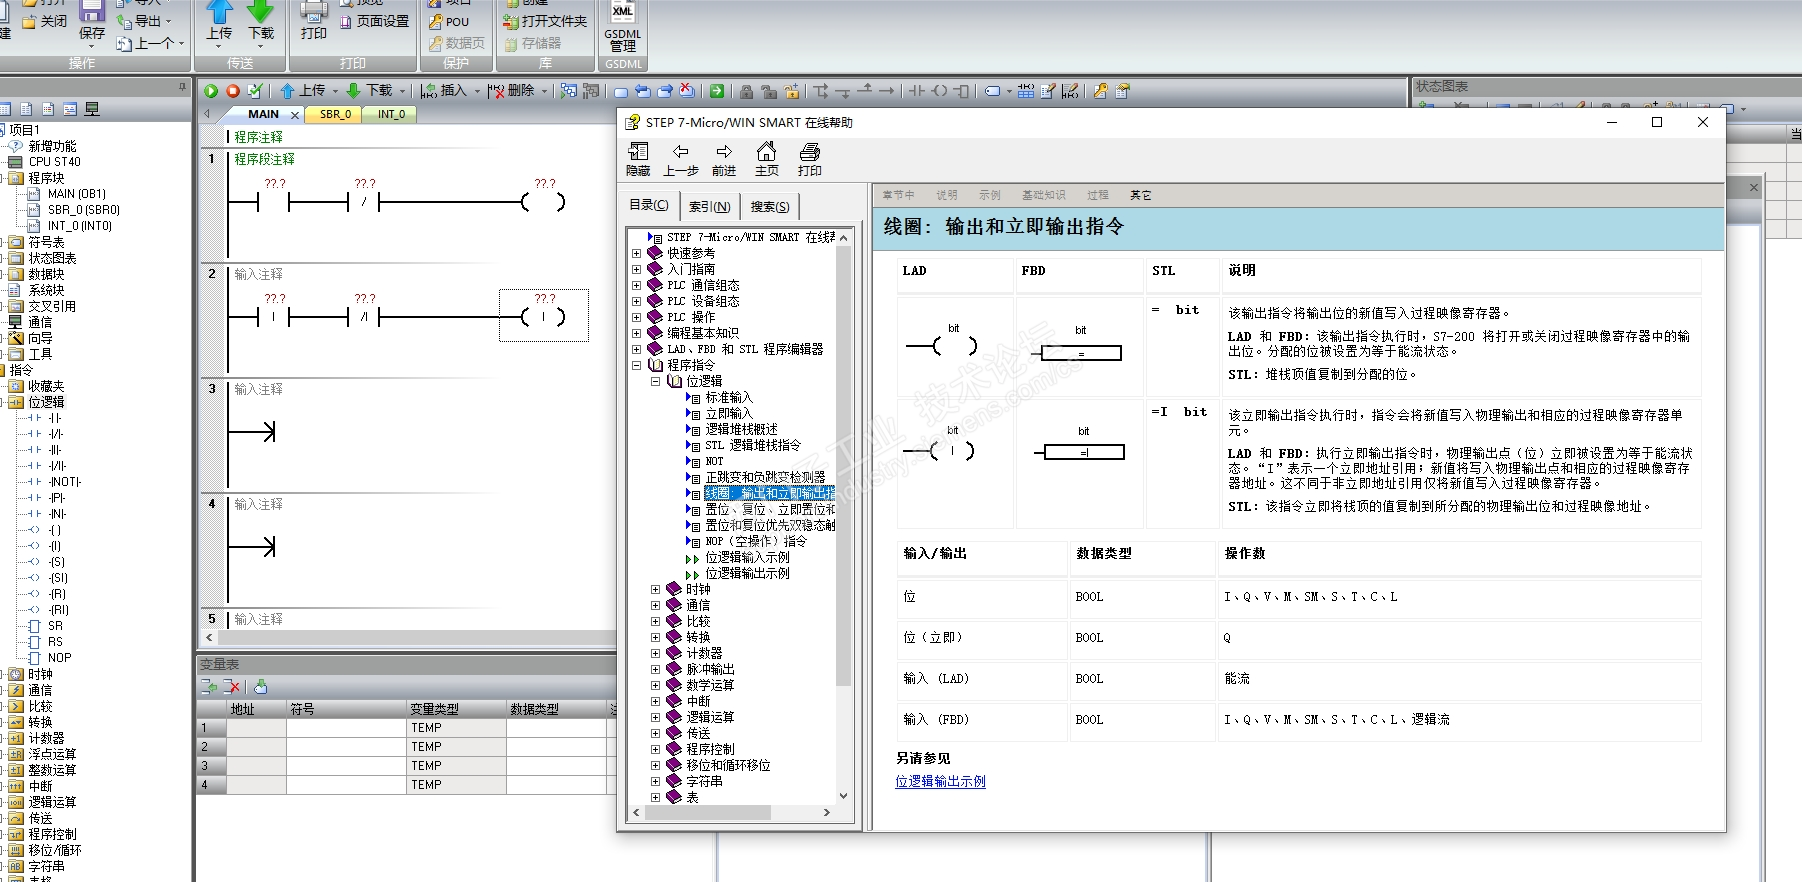Select CPU ST40 in project tree

pos(54,162)
